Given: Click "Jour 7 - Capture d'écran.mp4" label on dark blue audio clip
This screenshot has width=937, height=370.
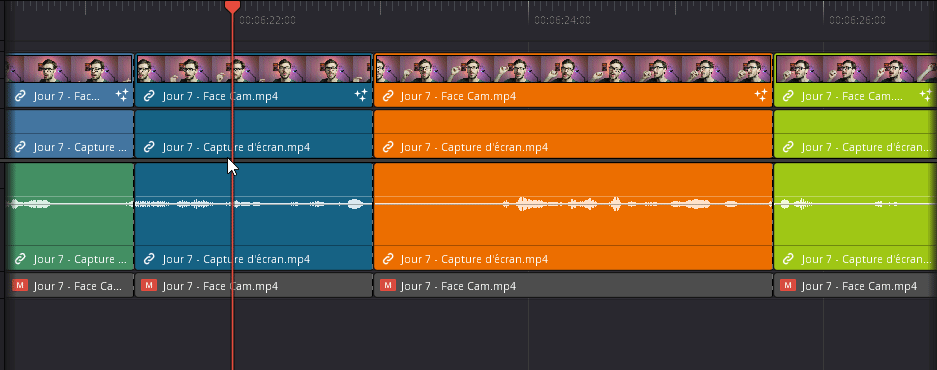Looking at the screenshot, I should [236, 259].
